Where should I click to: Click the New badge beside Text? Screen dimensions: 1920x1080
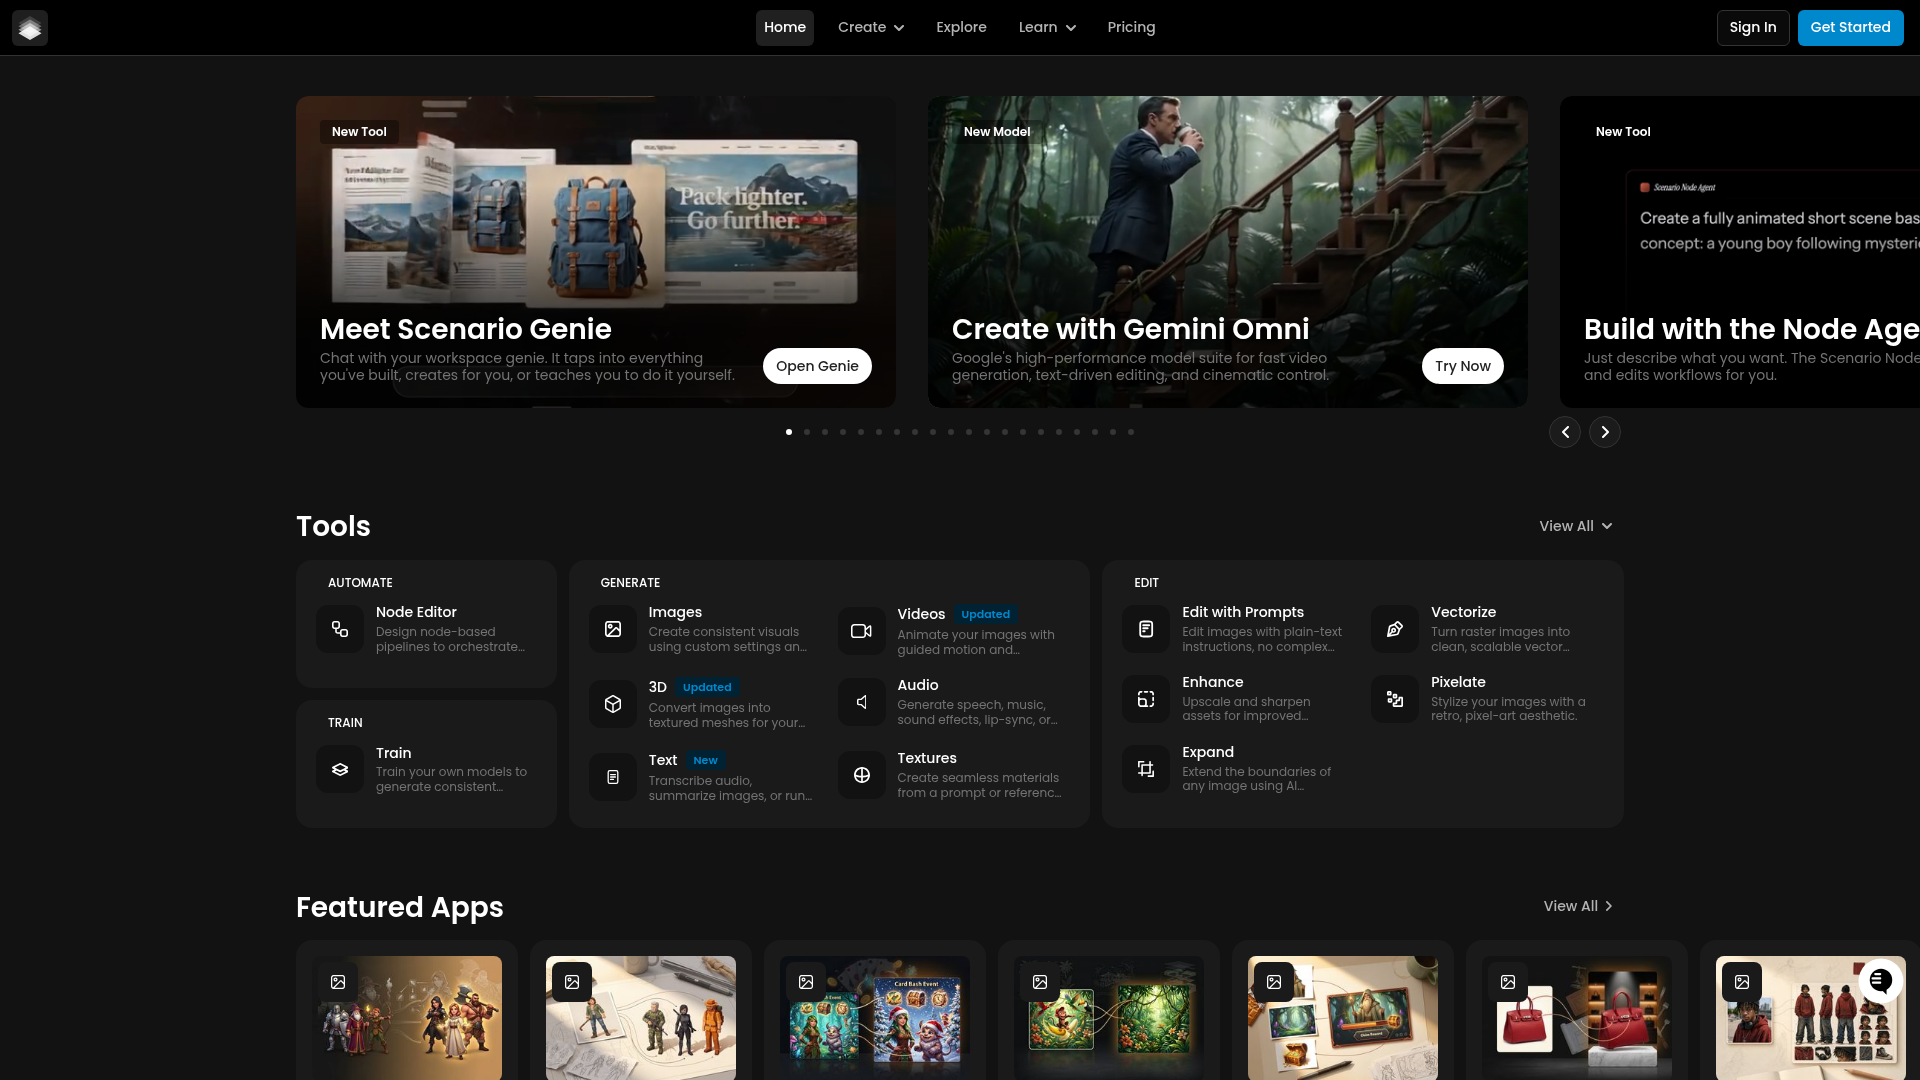point(705,760)
